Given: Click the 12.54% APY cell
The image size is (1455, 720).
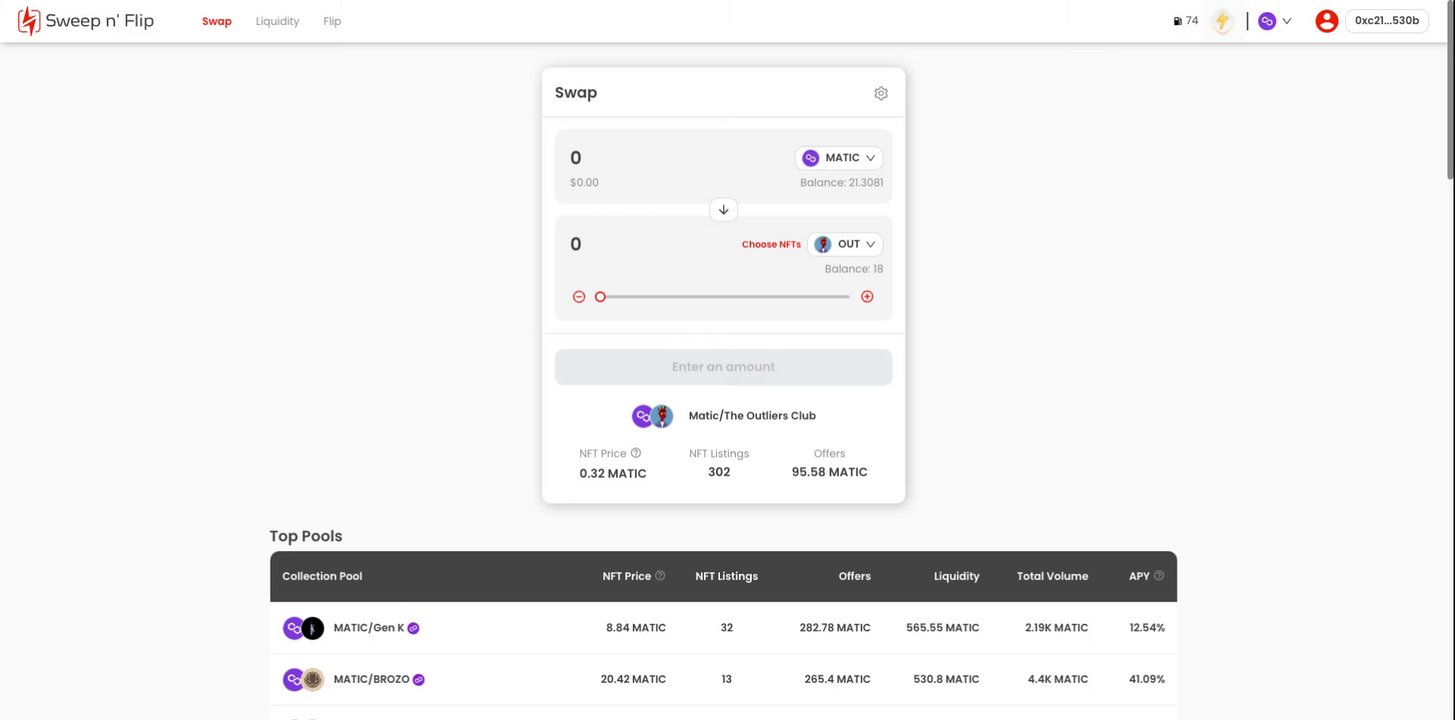Looking at the screenshot, I should click(1147, 628).
